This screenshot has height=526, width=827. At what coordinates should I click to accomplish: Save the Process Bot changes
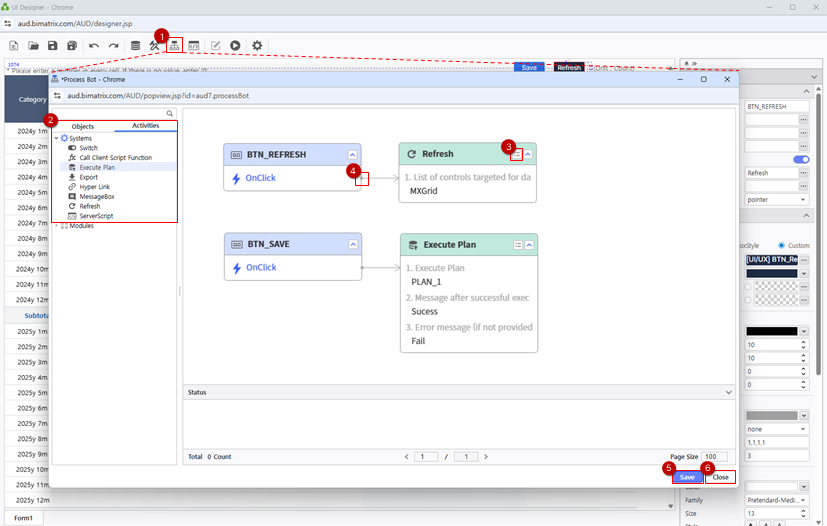pyautogui.click(x=686, y=478)
